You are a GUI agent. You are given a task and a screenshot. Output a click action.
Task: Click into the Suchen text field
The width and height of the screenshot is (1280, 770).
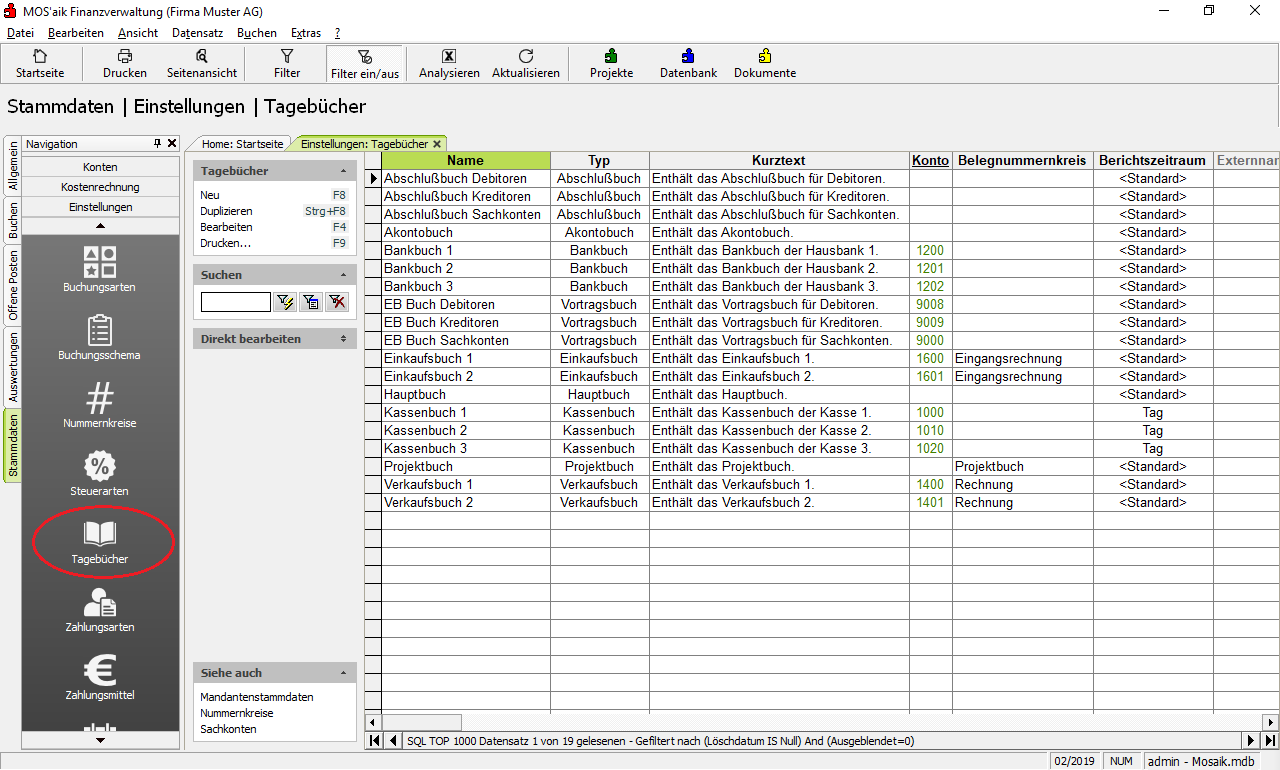(x=236, y=302)
